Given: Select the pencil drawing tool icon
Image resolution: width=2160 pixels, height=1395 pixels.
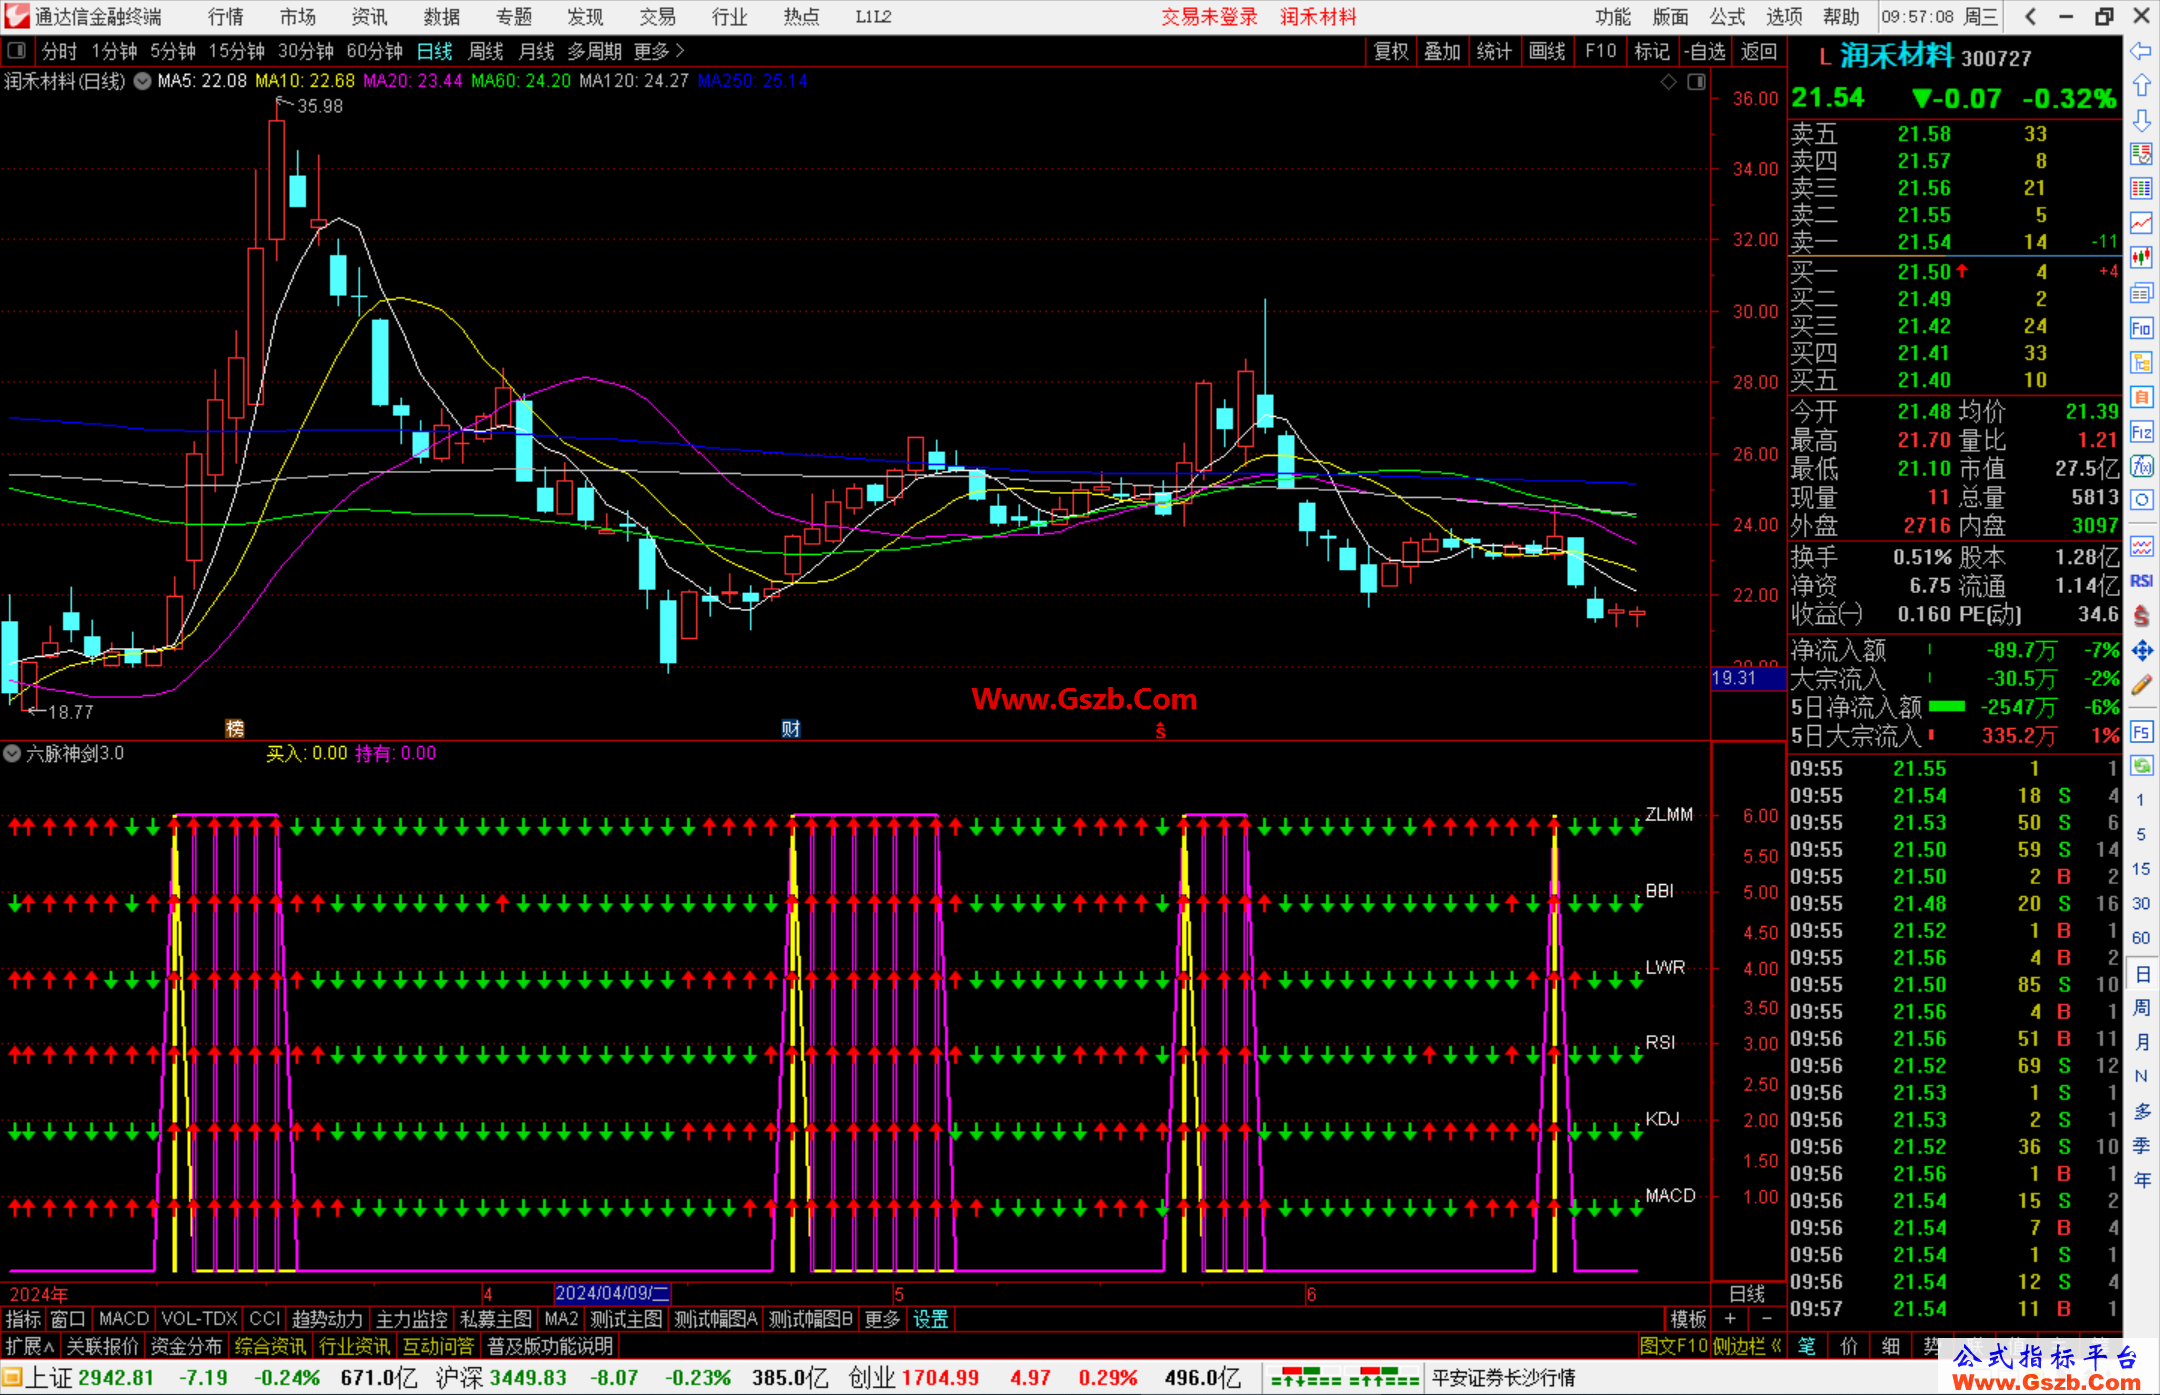Looking at the screenshot, I should tap(2141, 686).
